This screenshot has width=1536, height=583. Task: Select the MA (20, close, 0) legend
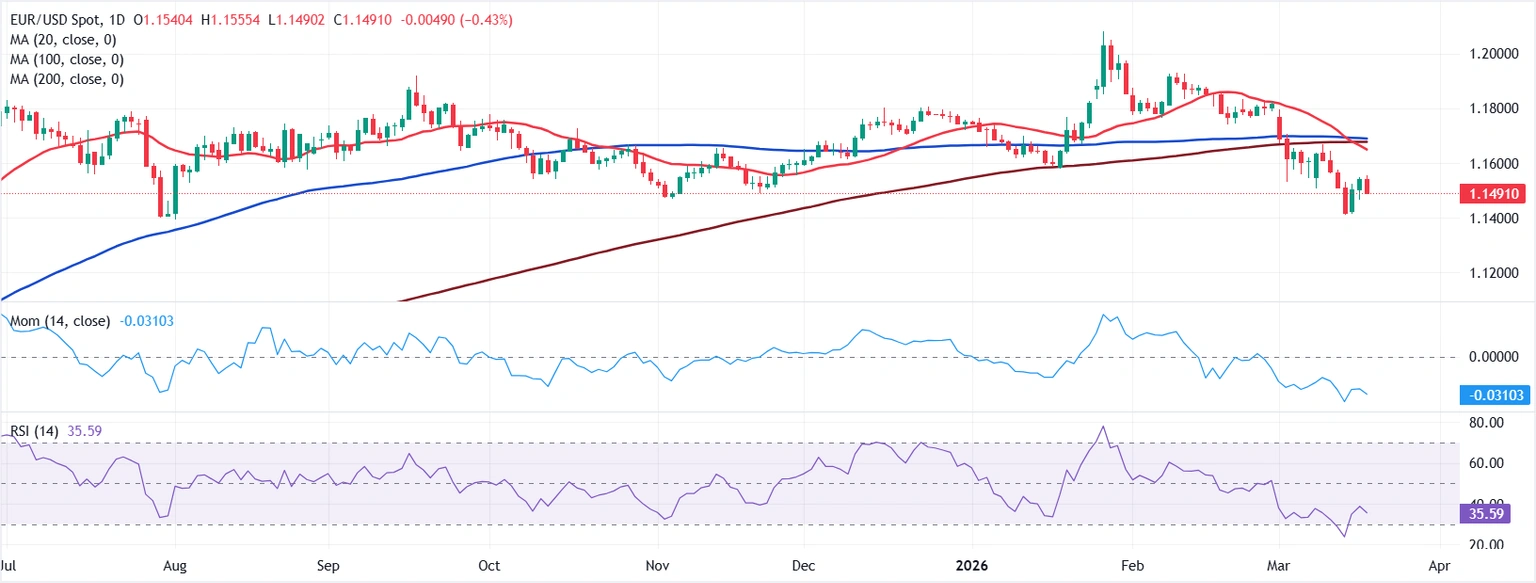coord(65,40)
